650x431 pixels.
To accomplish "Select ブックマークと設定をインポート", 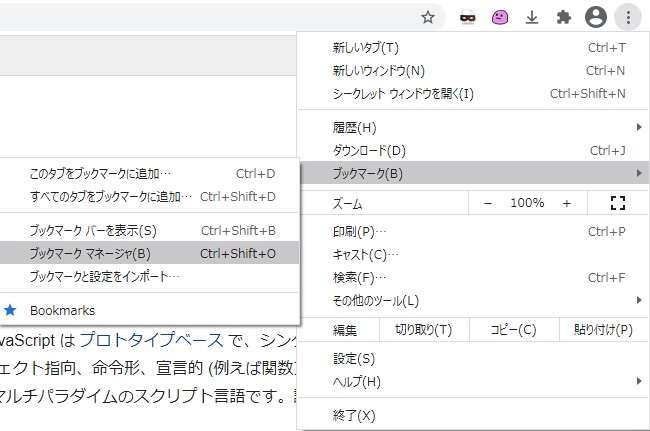I will [149, 276].
